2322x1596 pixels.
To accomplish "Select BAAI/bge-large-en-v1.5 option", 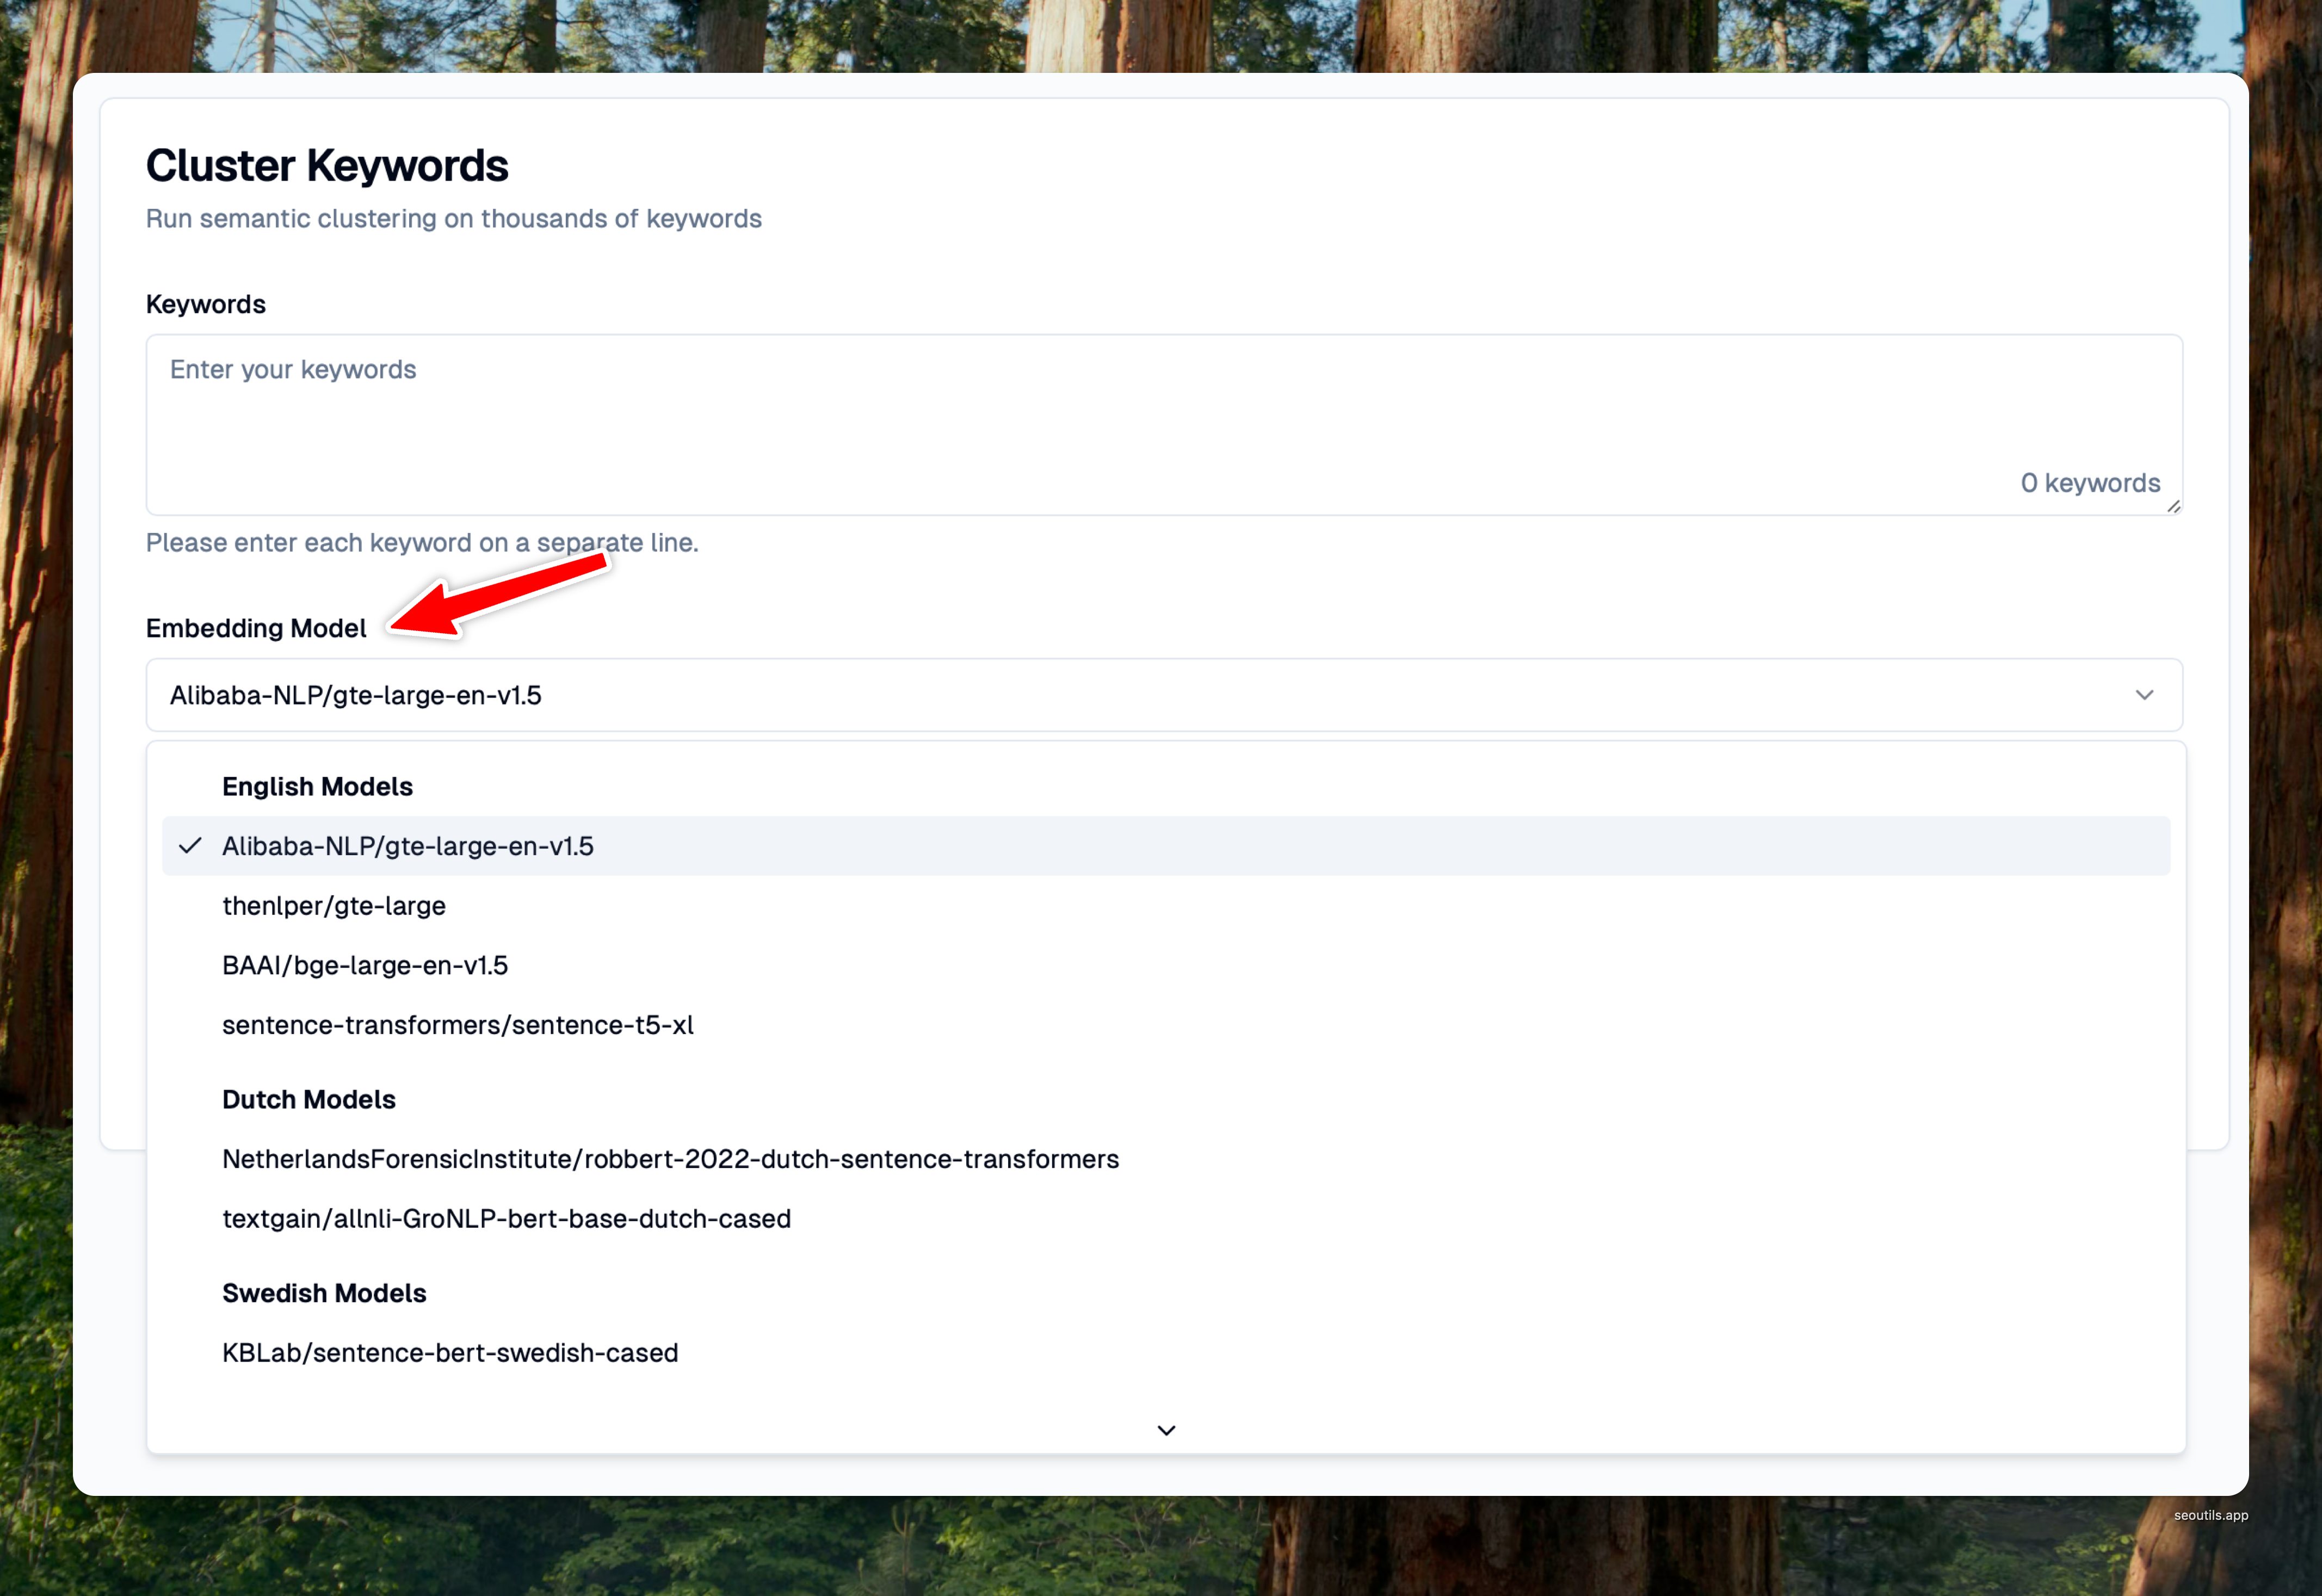I will click(1166, 965).
